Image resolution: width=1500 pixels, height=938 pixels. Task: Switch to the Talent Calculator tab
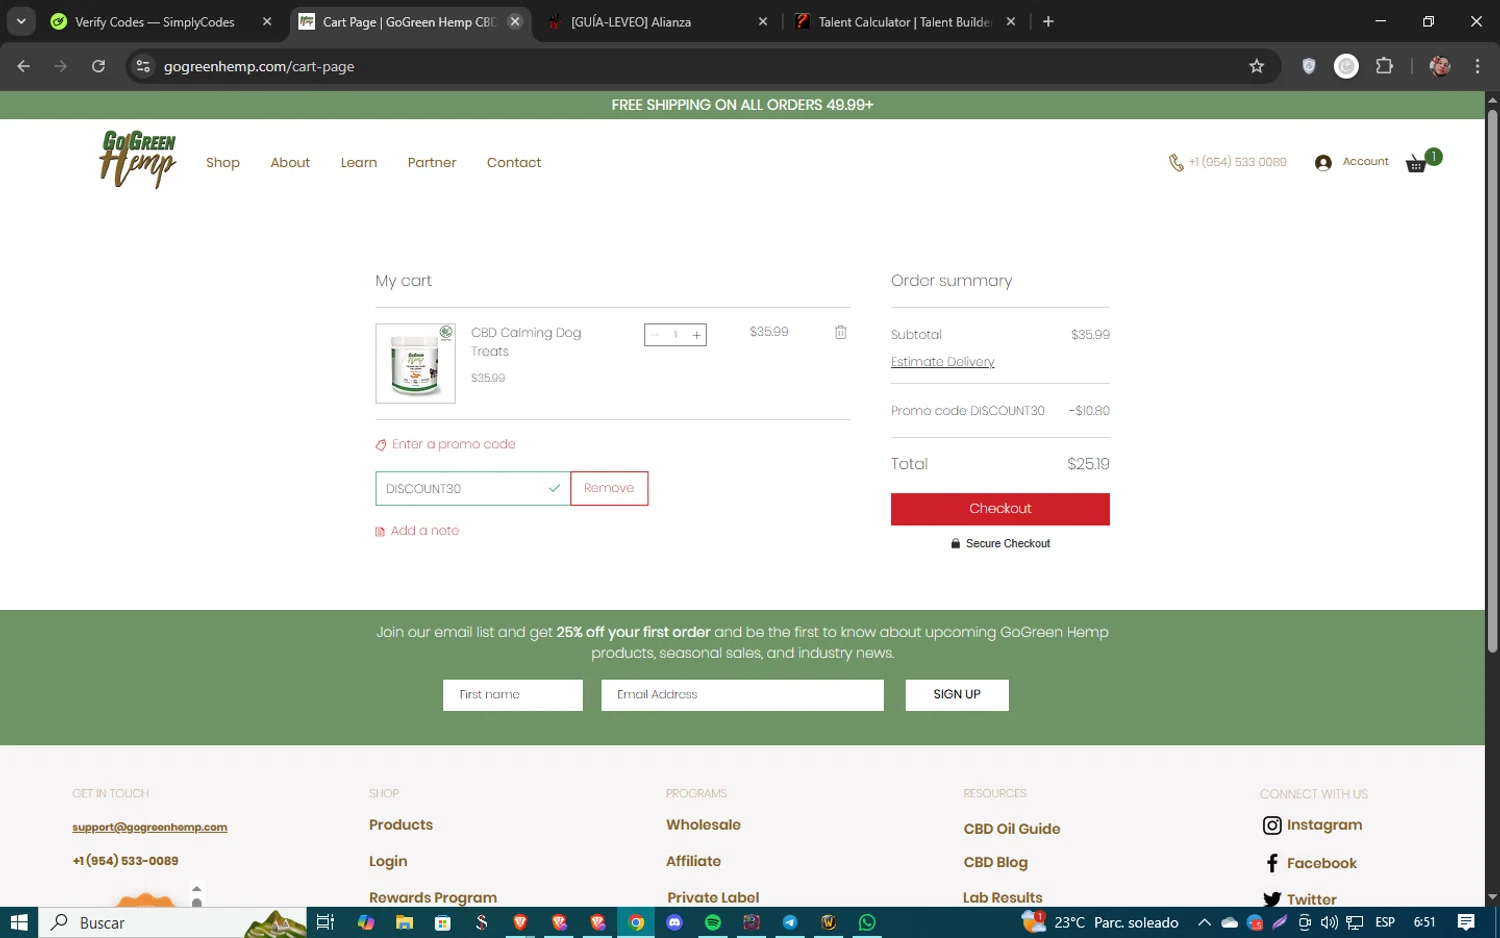[x=905, y=21]
